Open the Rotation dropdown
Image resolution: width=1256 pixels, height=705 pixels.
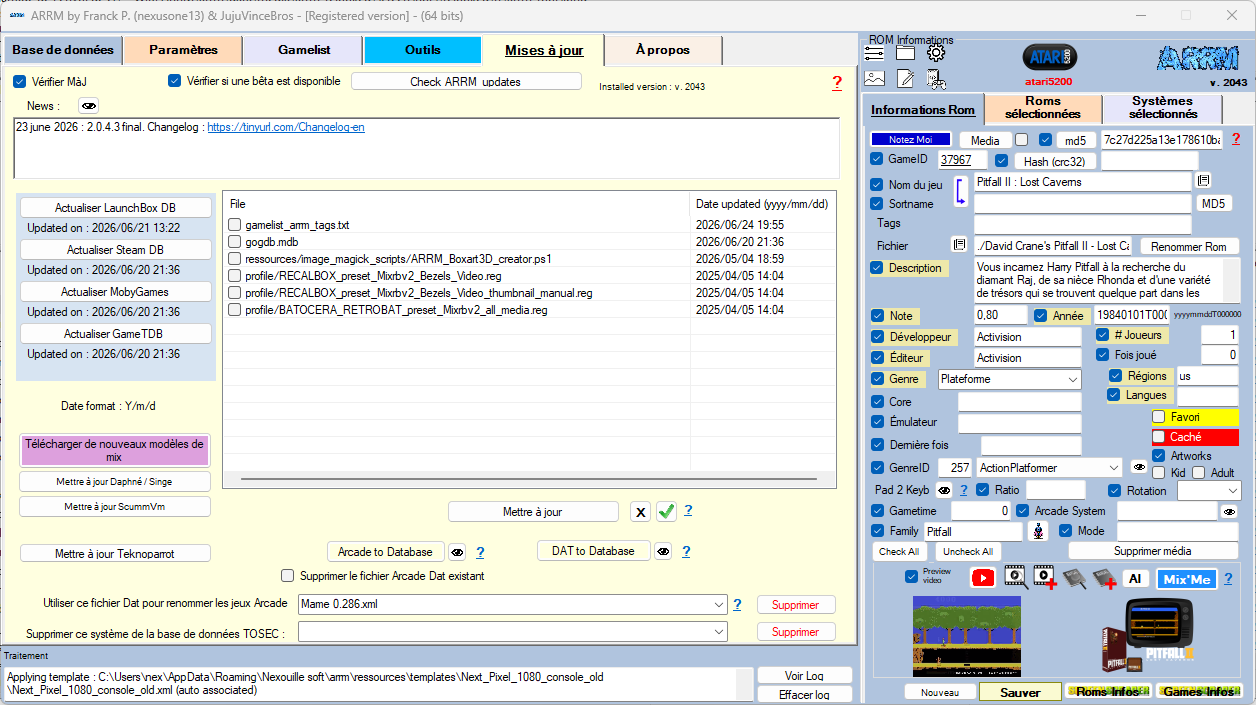(x=1232, y=491)
